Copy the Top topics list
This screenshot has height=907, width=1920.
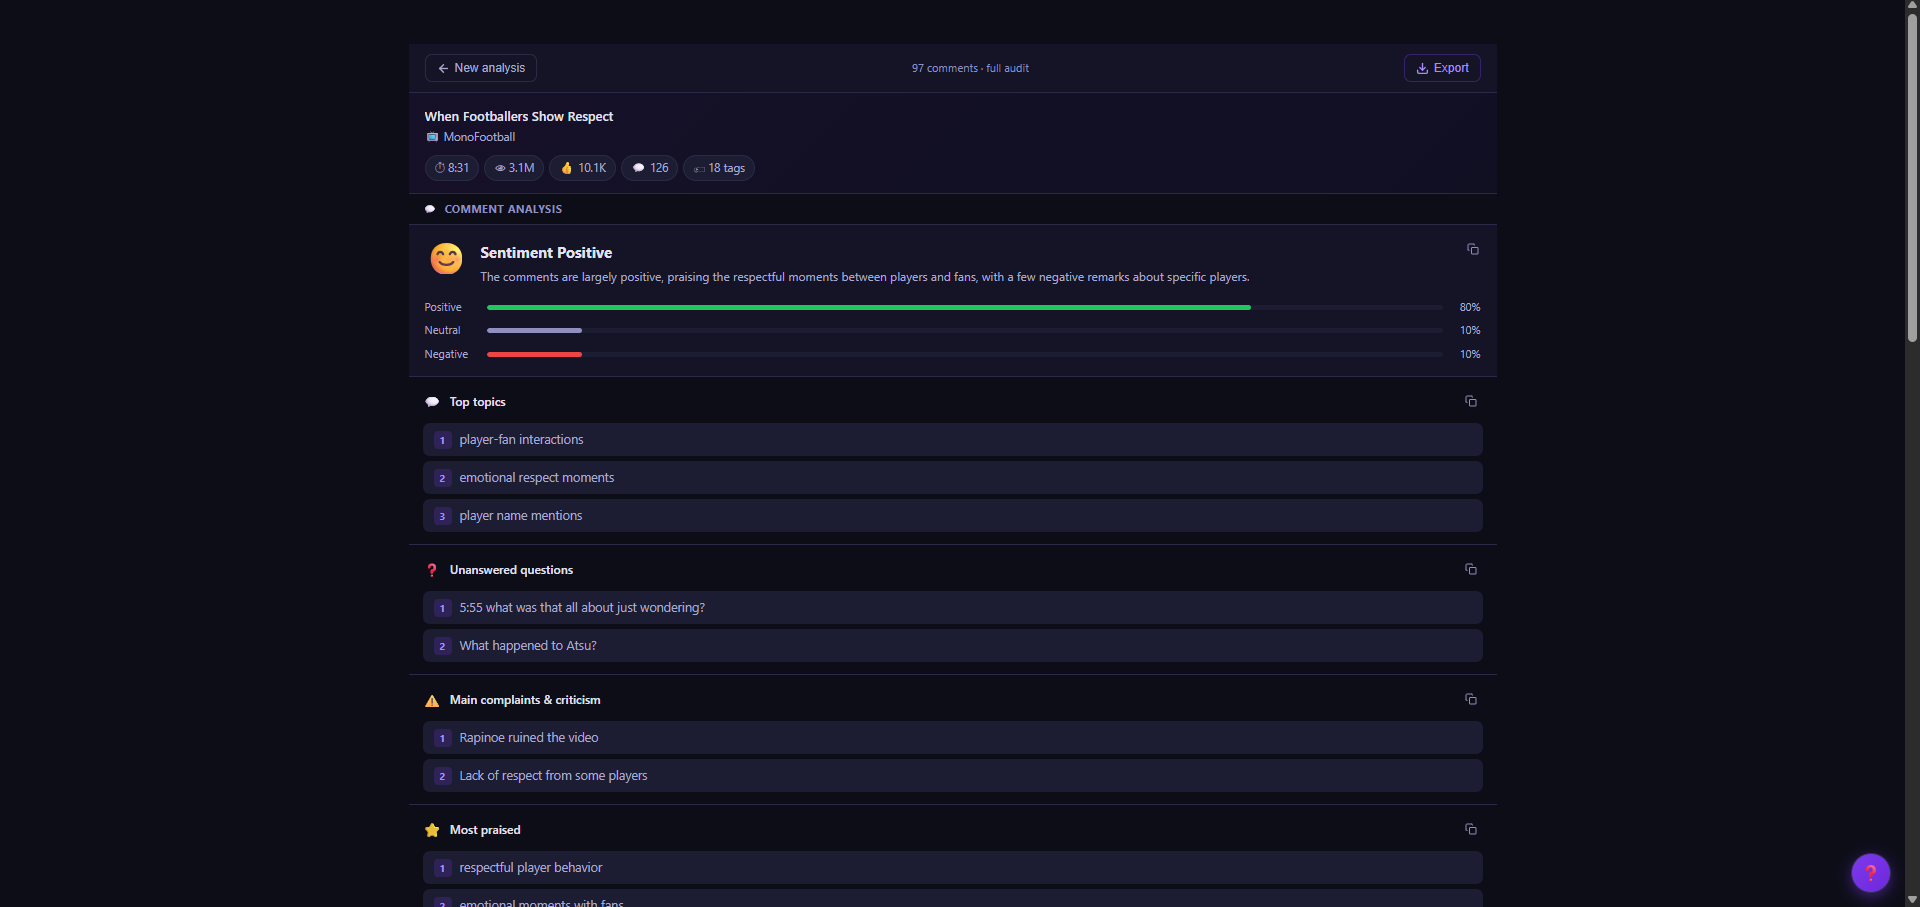coord(1470,401)
